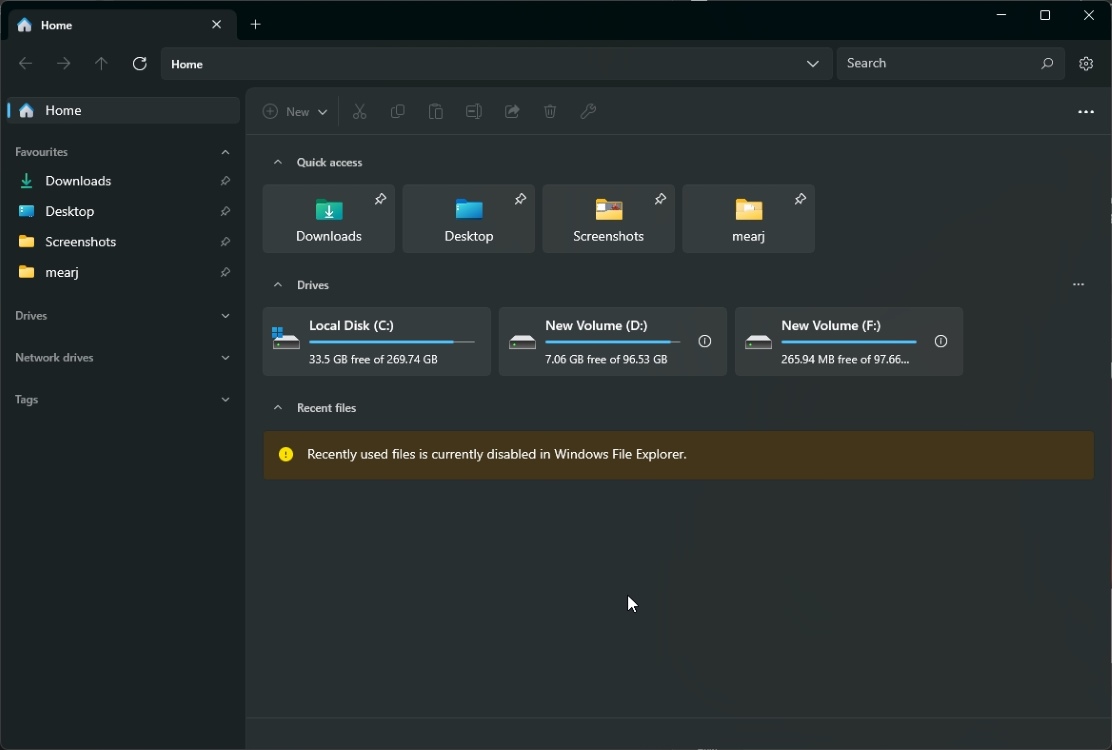Unpin Downloads from Favourites
This screenshot has height=750, width=1112.
point(226,181)
